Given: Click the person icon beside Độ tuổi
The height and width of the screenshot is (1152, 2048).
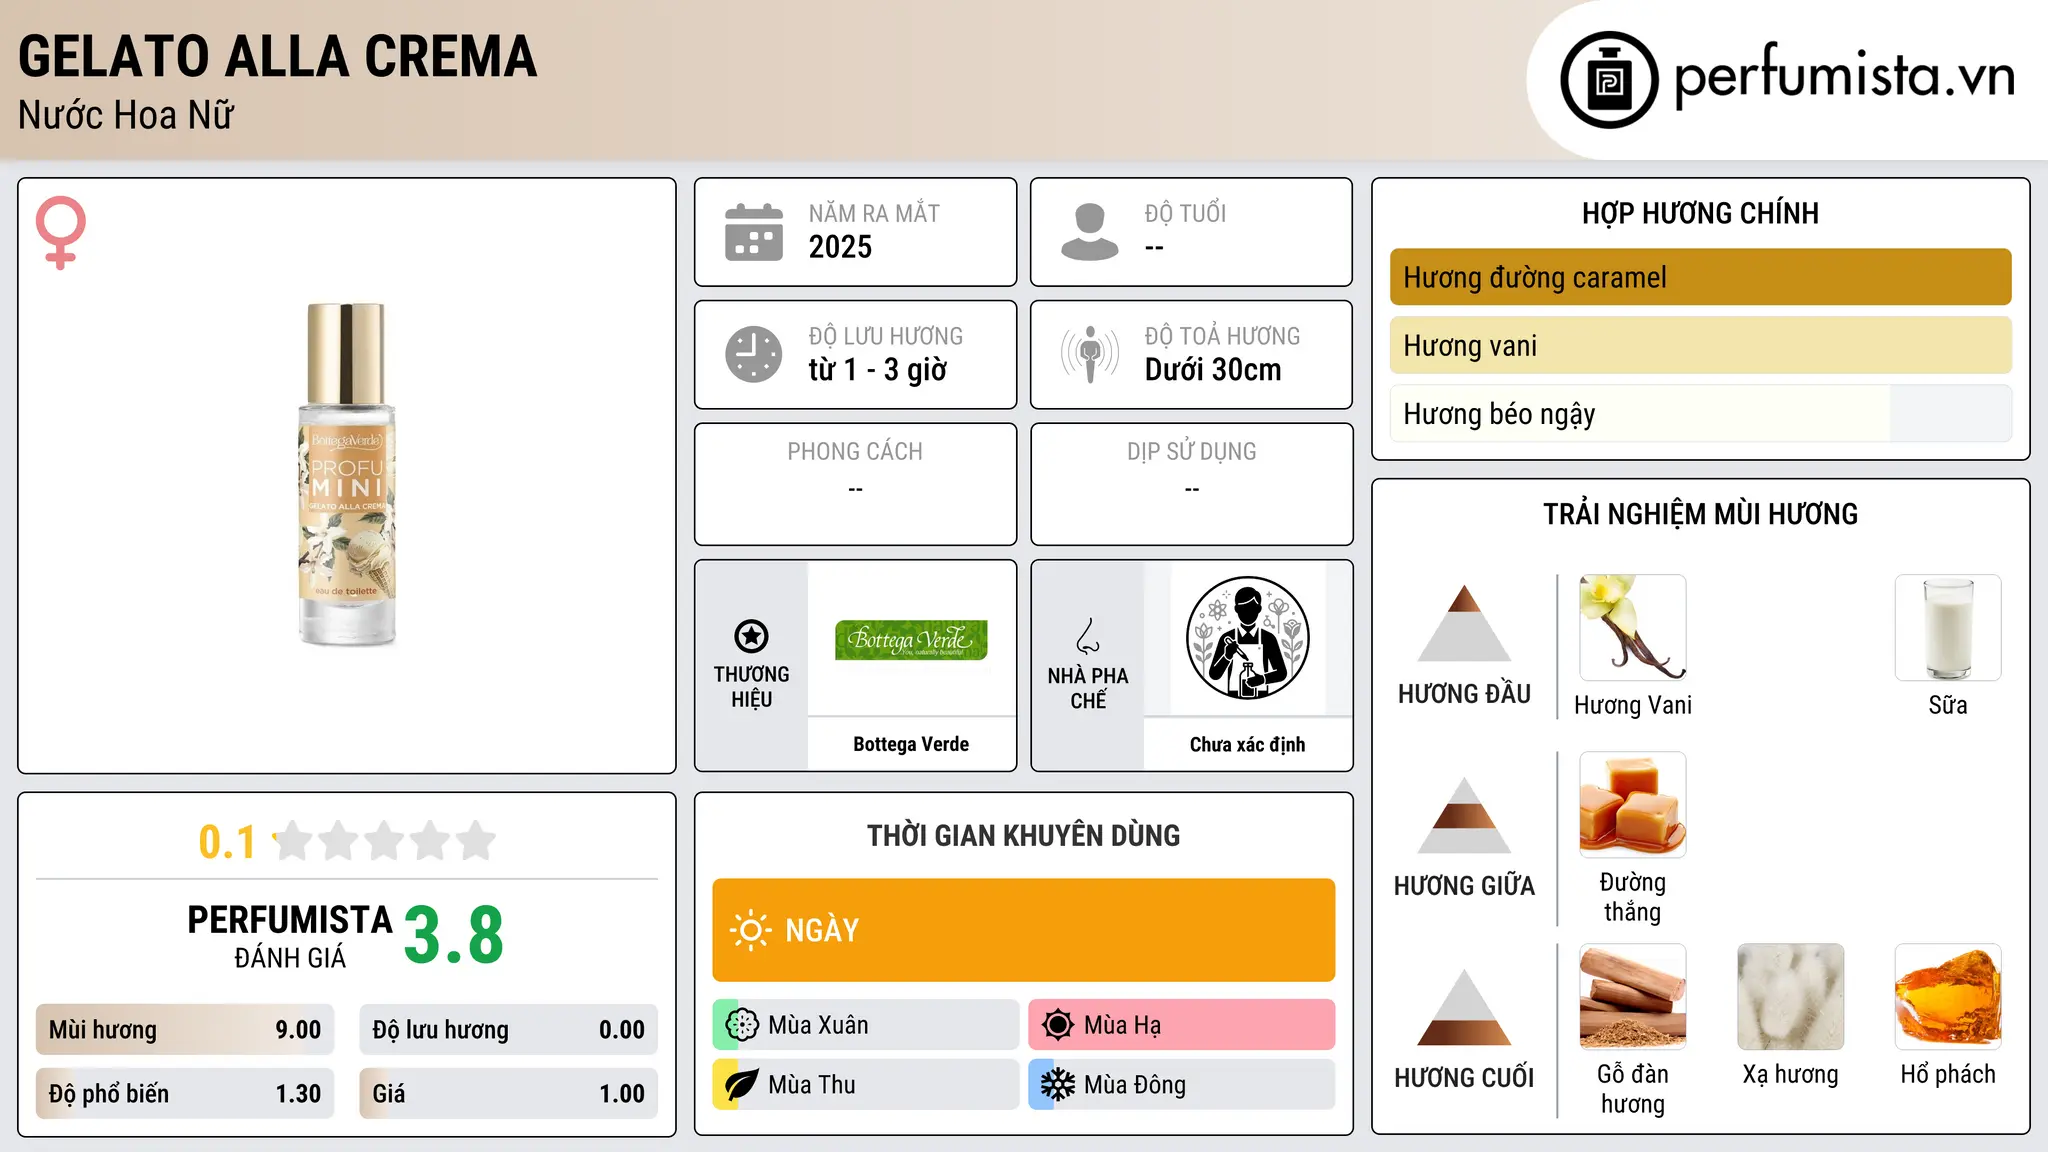Looking at the screenshot, I should point(1089,232).
